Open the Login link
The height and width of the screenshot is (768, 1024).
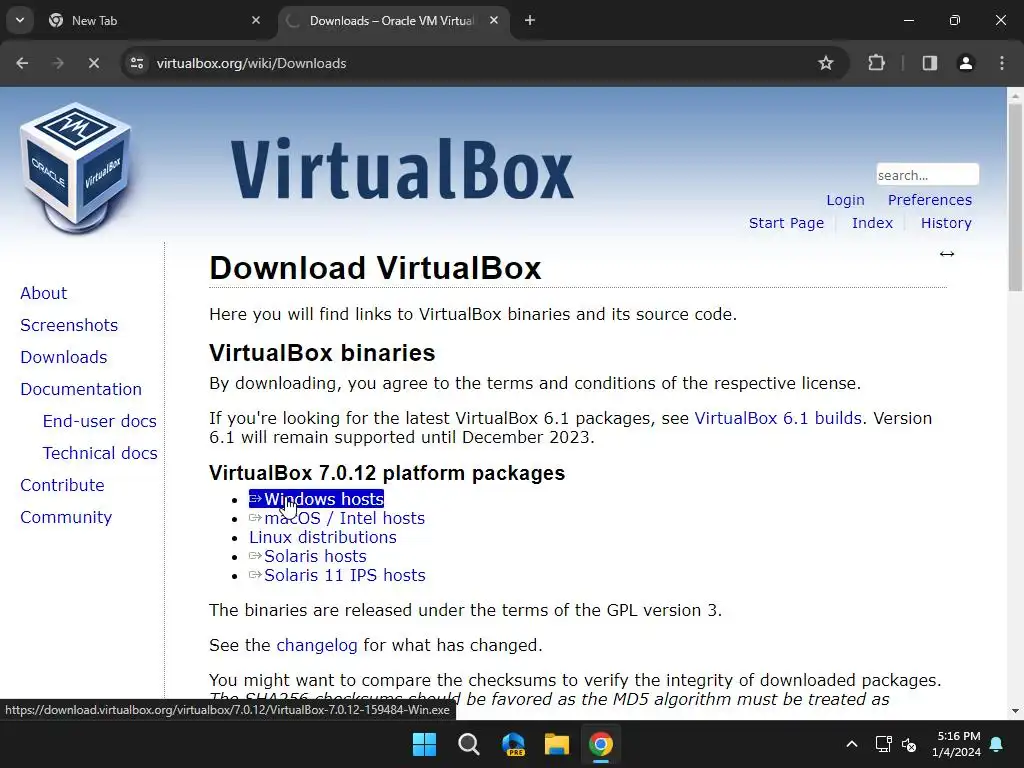[x=845, y=200]
